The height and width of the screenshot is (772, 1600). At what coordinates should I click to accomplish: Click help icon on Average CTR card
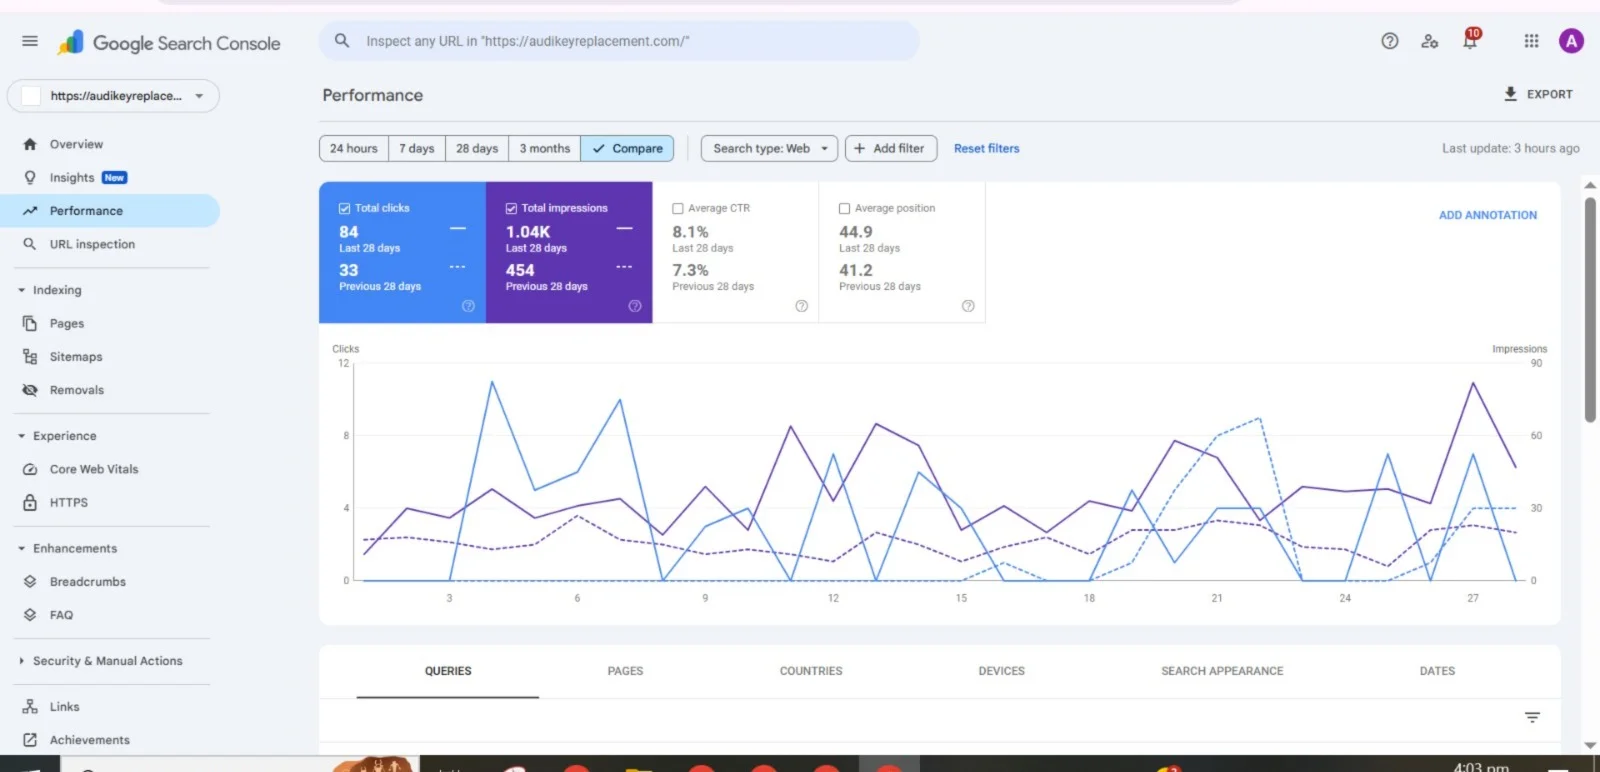click(x=801, y=306)
